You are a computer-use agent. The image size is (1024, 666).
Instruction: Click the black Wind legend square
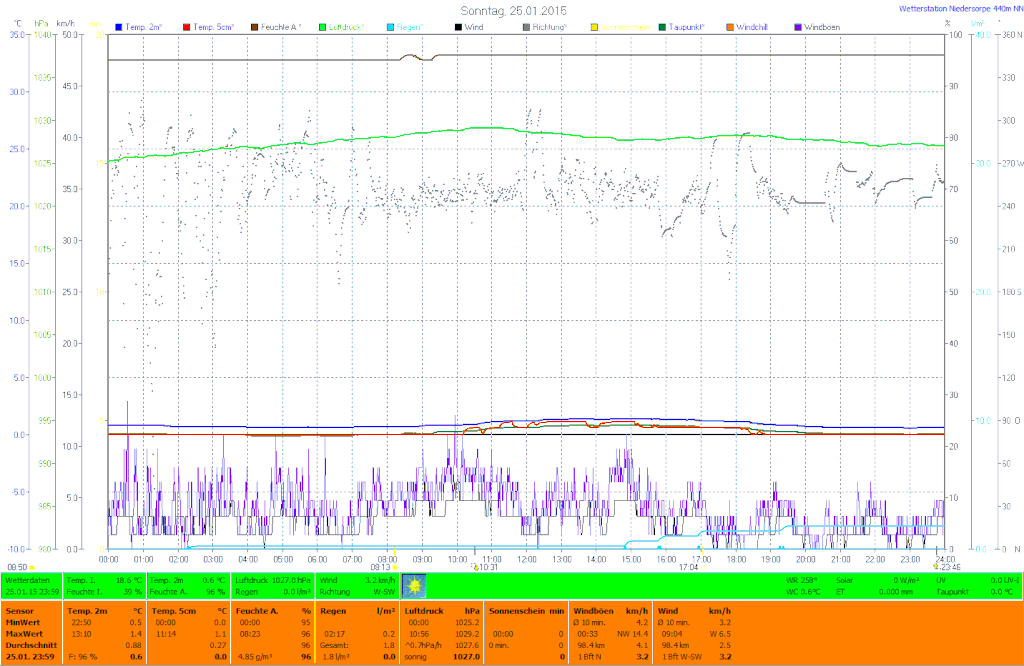[x=458, y=26]
